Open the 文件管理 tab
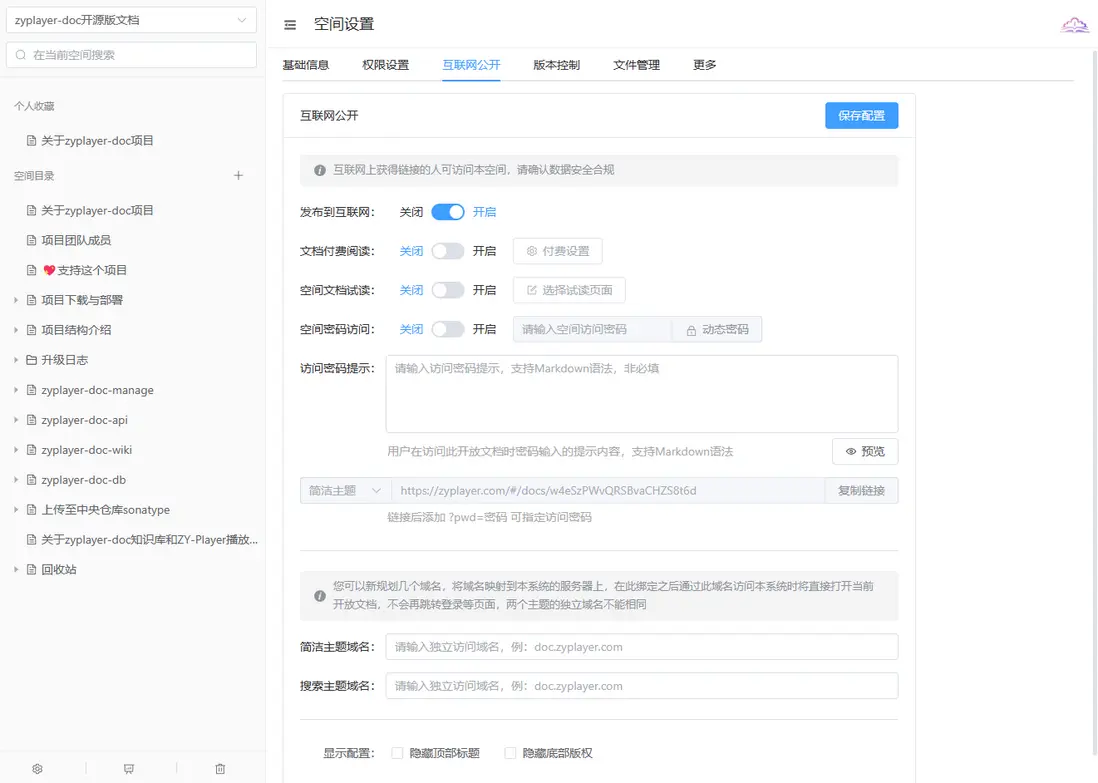This screenshot has height=783, width=1098. (x=635, y=64)
